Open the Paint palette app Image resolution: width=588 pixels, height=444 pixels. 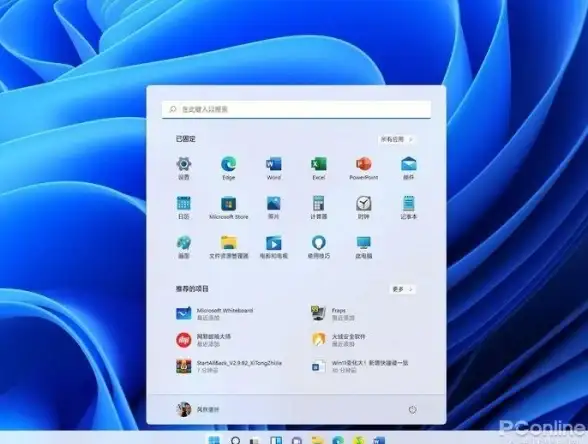(184, 247)
